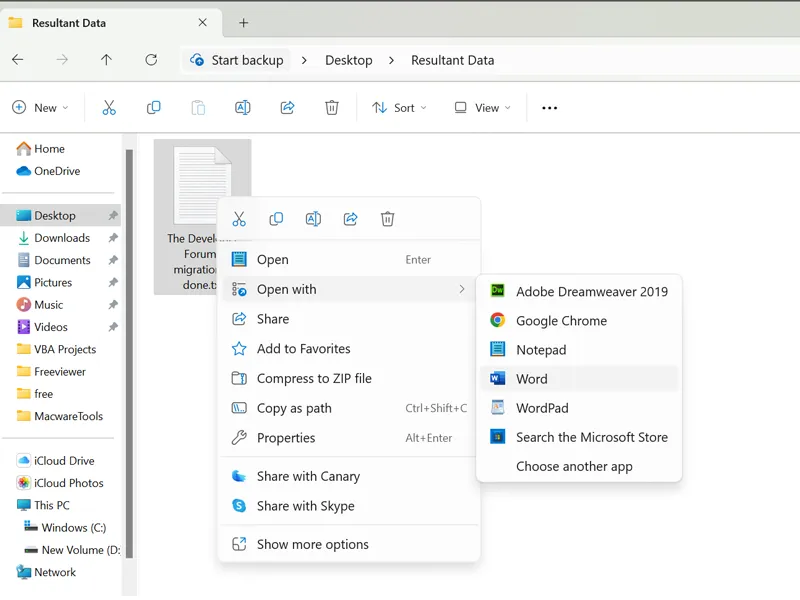Click the Copy icon in the toolbar
This screenshot has height=600, width=800.
coord(153,108)
